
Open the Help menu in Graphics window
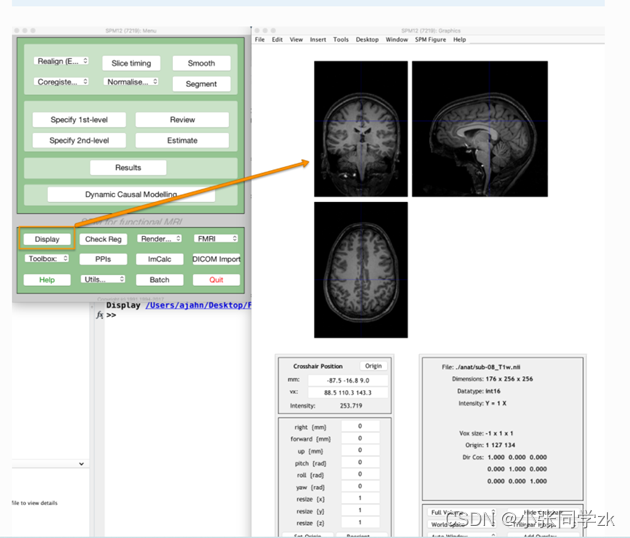click(460, 39)
